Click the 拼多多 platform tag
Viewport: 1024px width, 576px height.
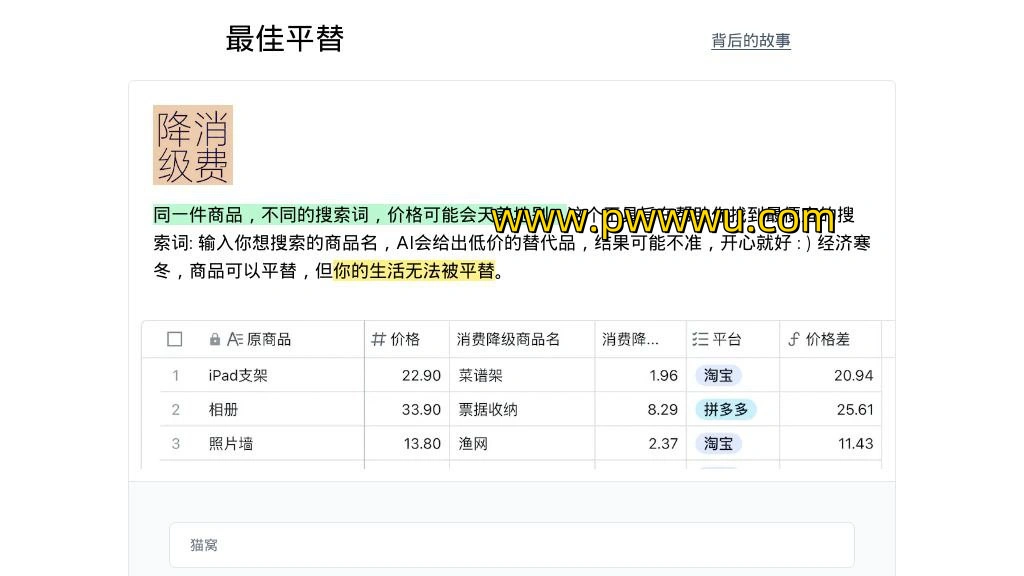(x=726, y=409)
